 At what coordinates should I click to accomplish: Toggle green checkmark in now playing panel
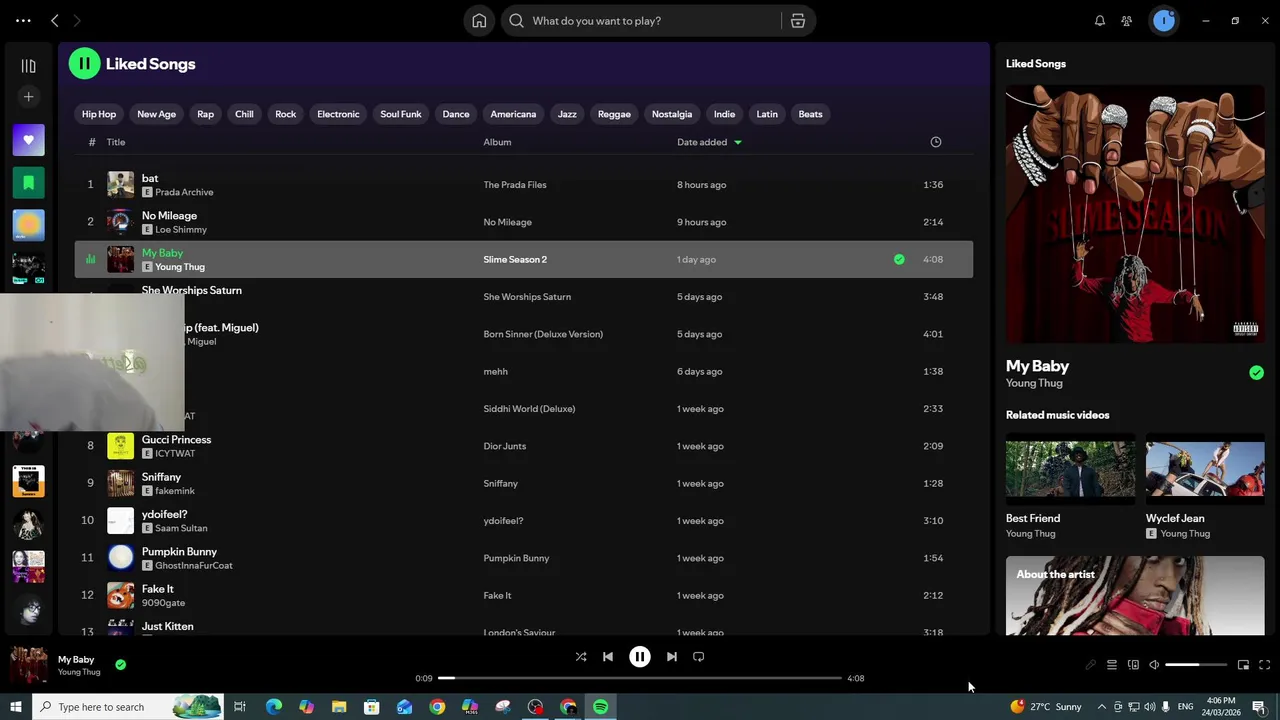1256,373
